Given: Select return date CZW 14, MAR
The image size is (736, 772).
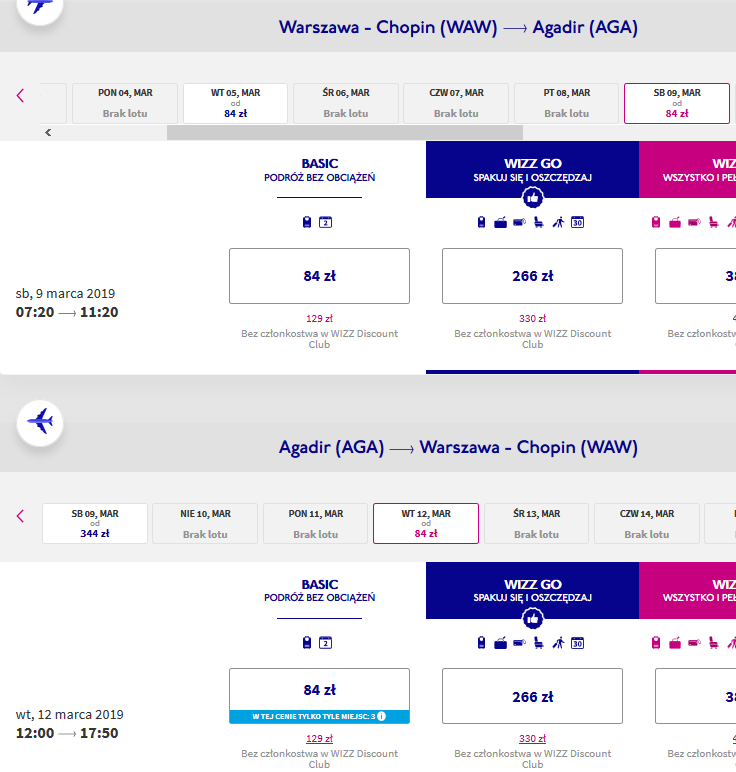Looking at the screenshot, I should click(x=647, y=523).
